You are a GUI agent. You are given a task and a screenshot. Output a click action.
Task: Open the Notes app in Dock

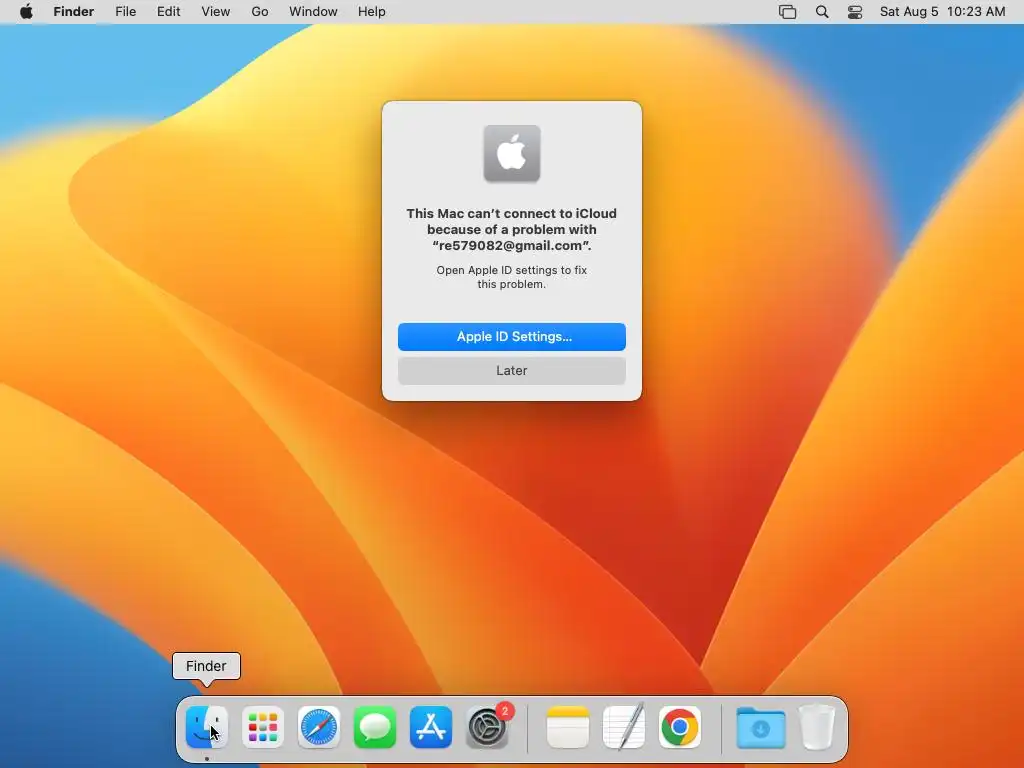coord(568,727)
